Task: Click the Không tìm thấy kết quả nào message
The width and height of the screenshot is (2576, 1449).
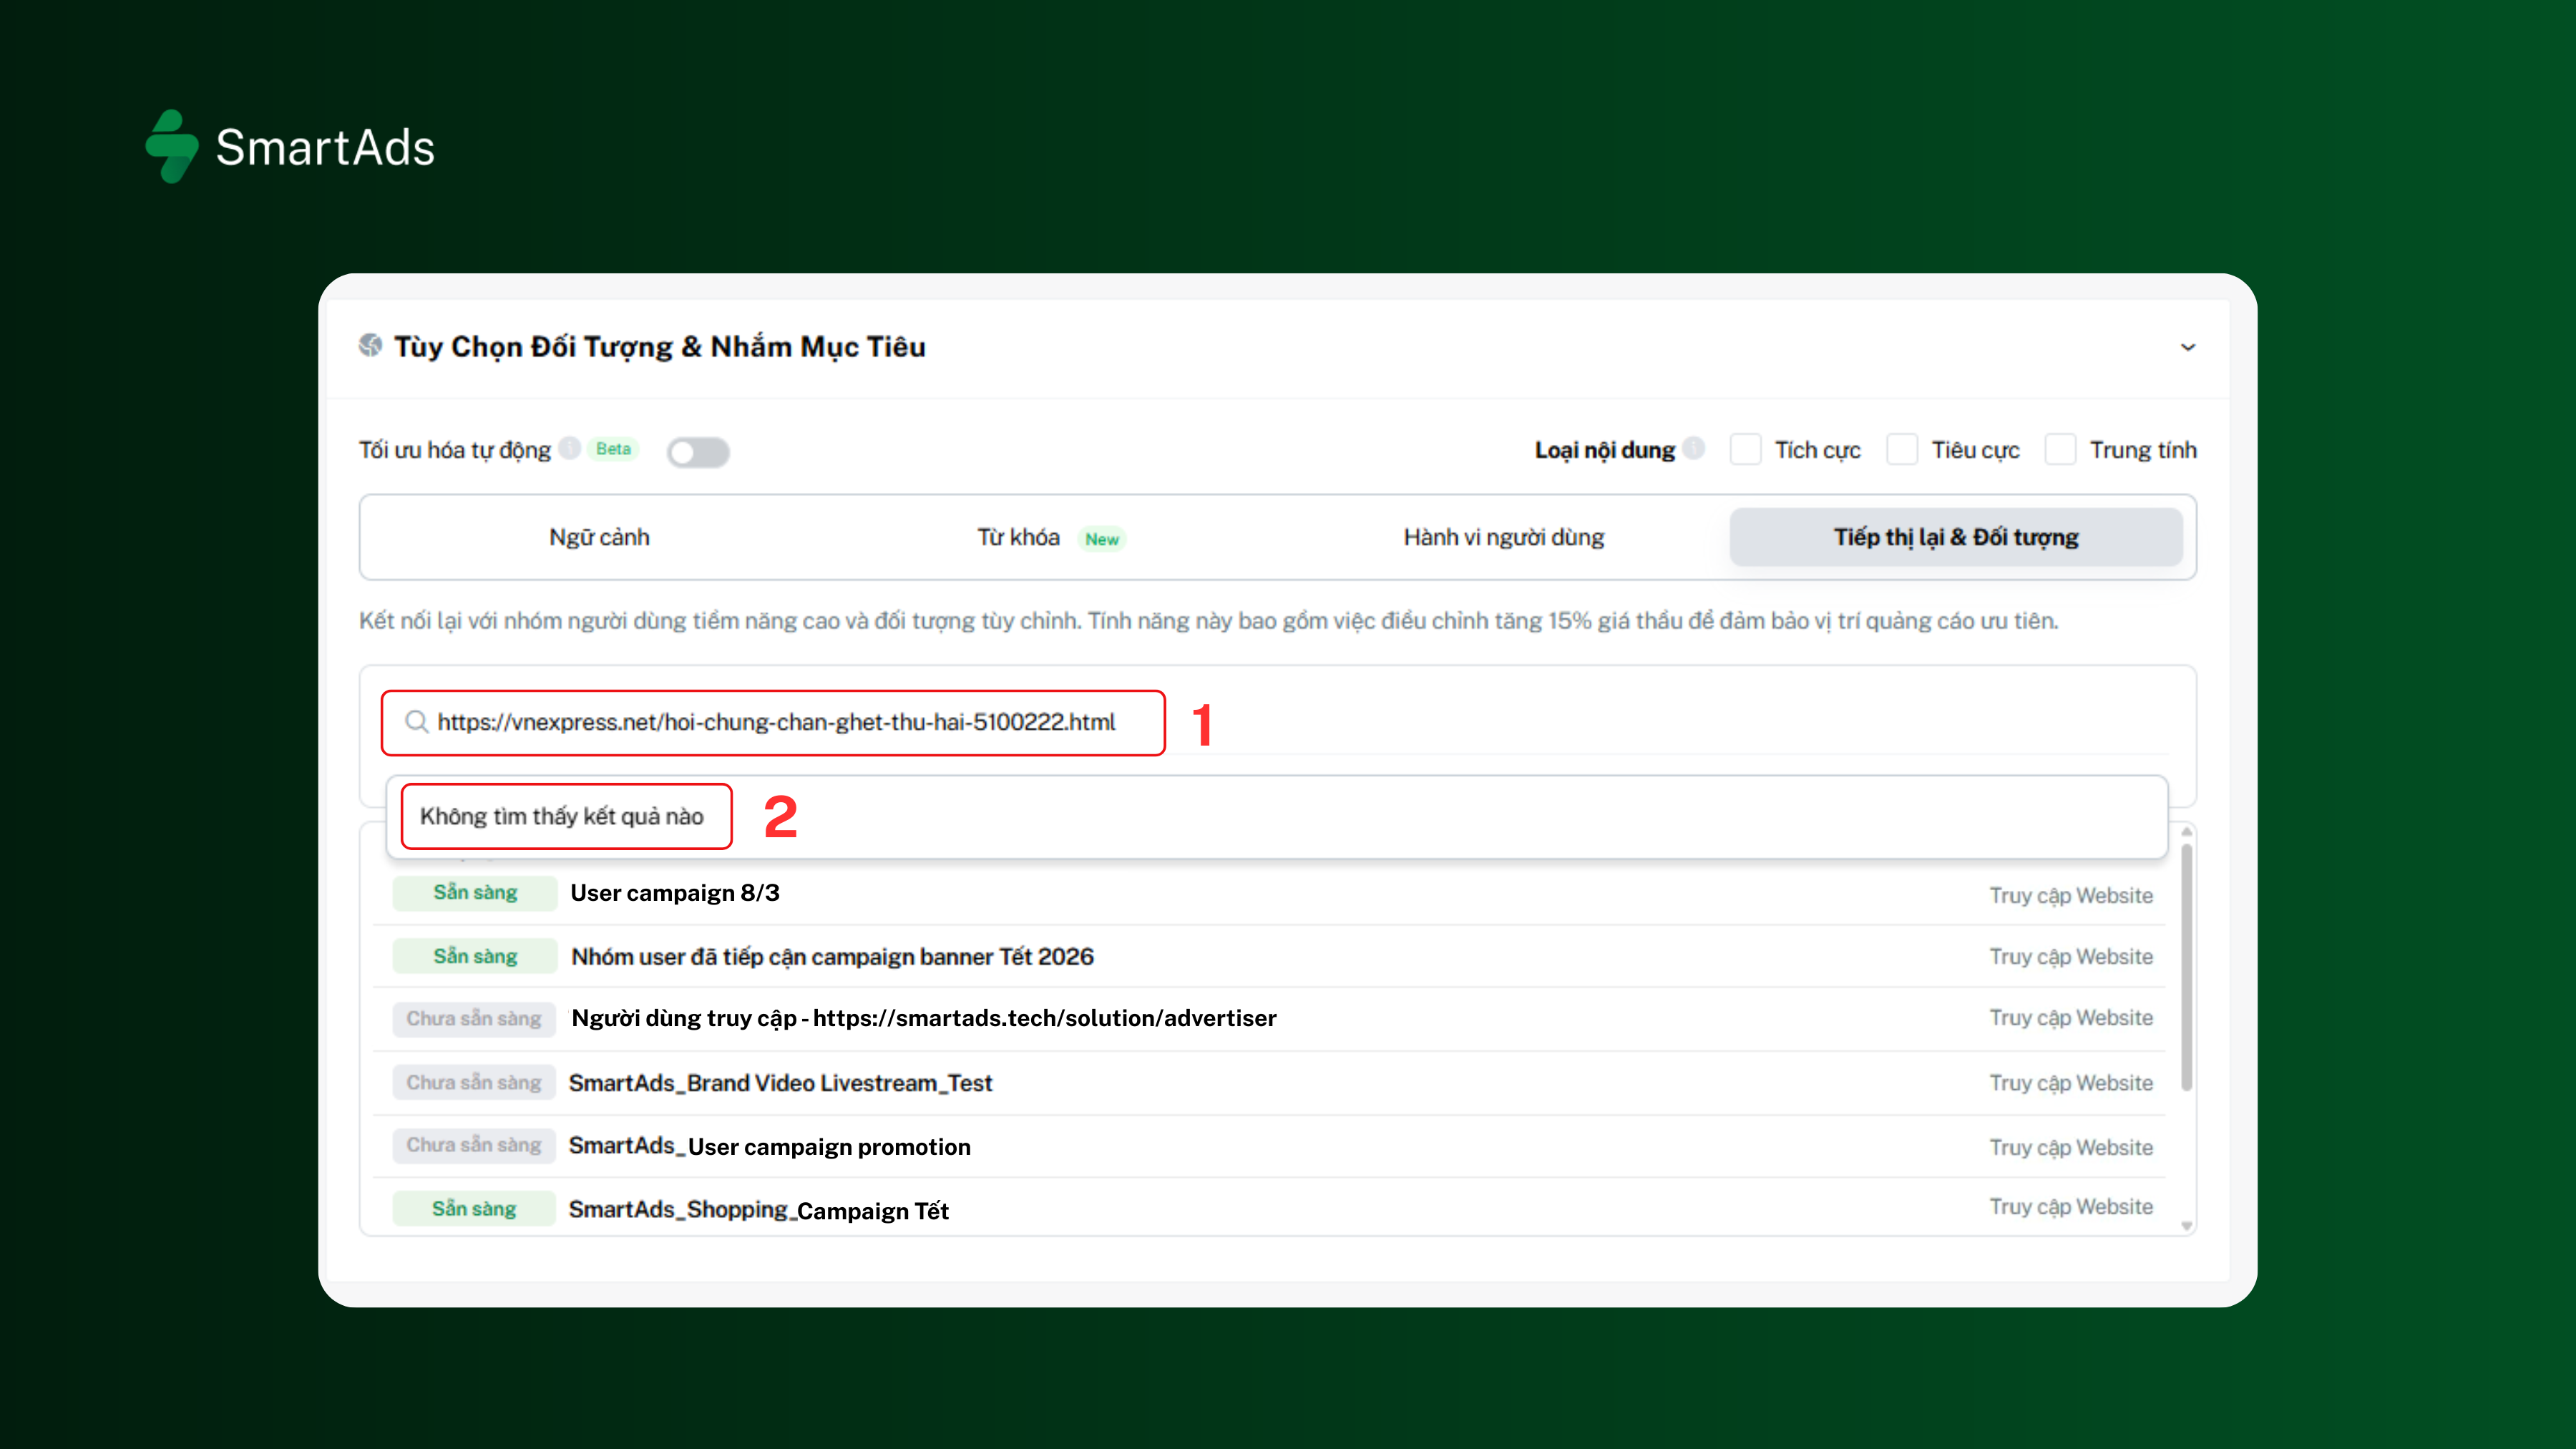Action: tap(562, 816)
